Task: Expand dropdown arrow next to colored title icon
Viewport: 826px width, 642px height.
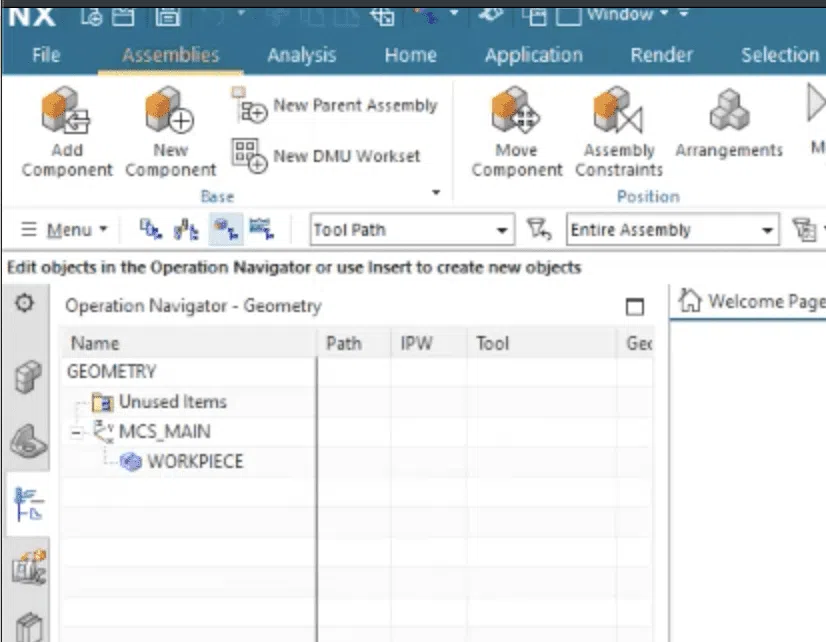Action: coord(454,13)
